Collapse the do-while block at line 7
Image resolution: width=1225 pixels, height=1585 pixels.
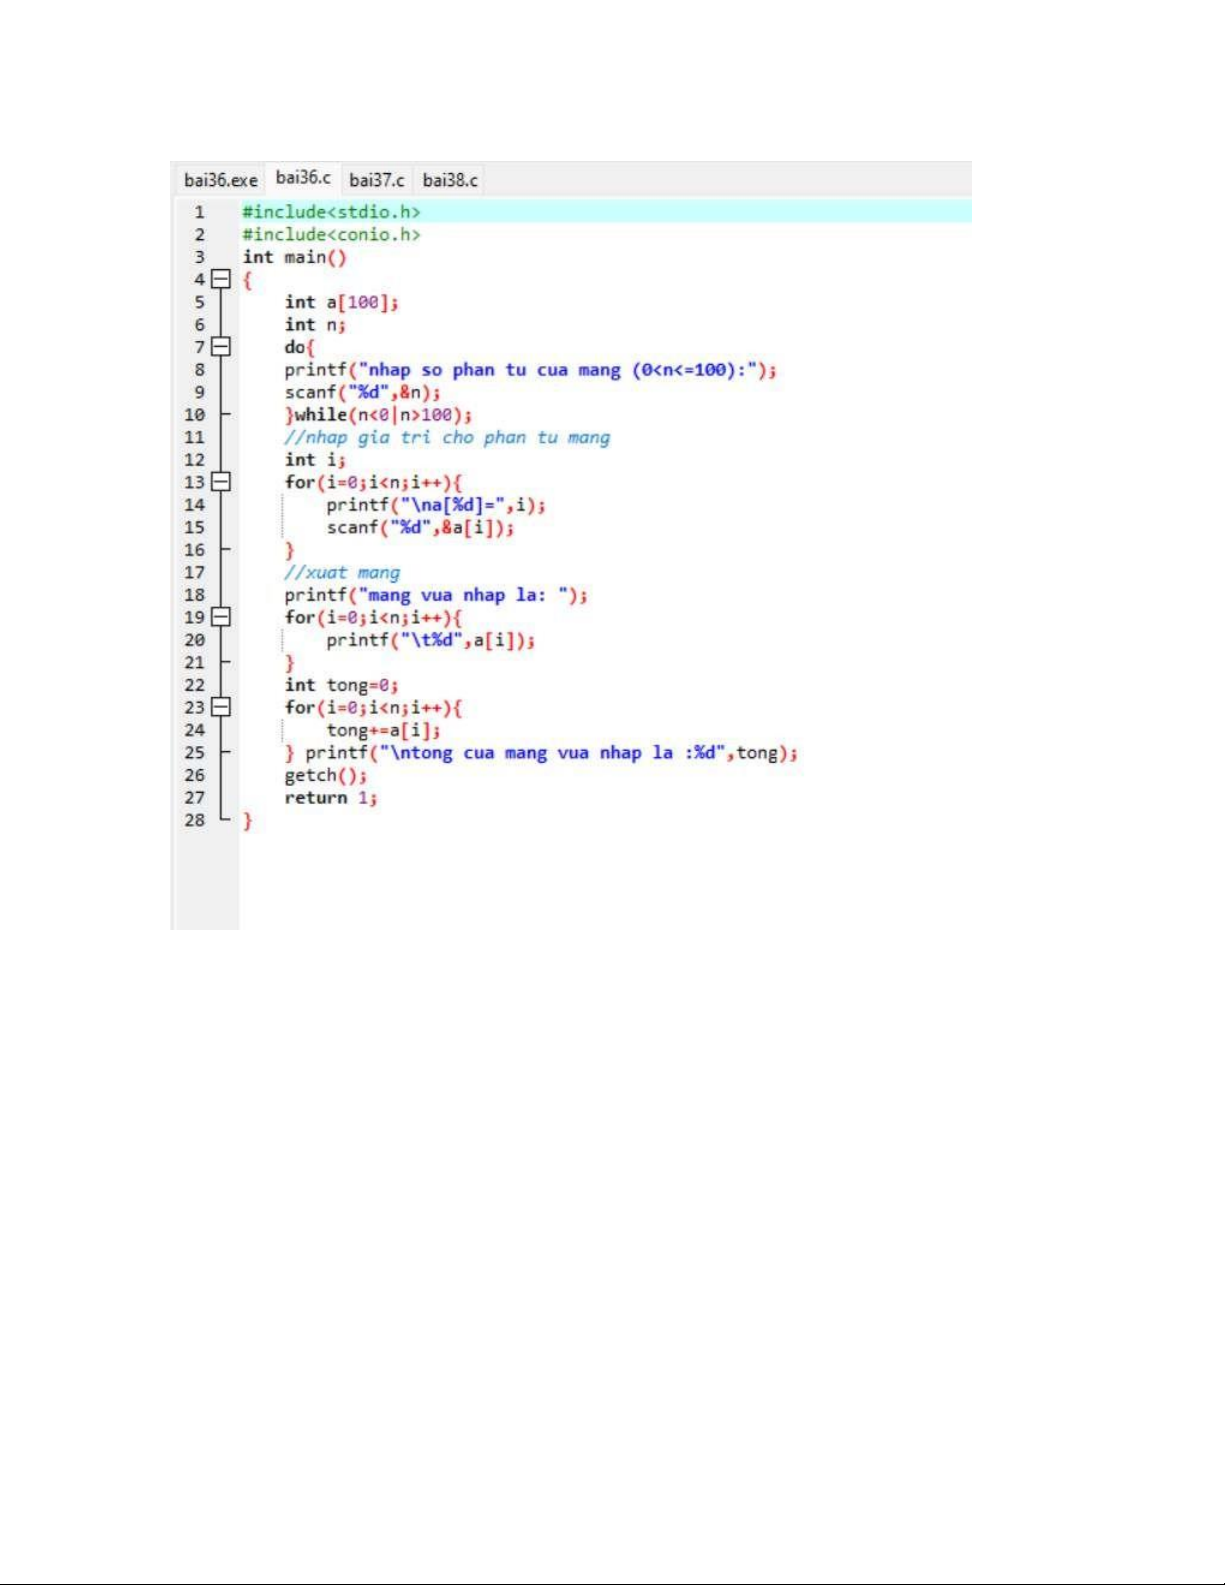click(x=221, y=347)
